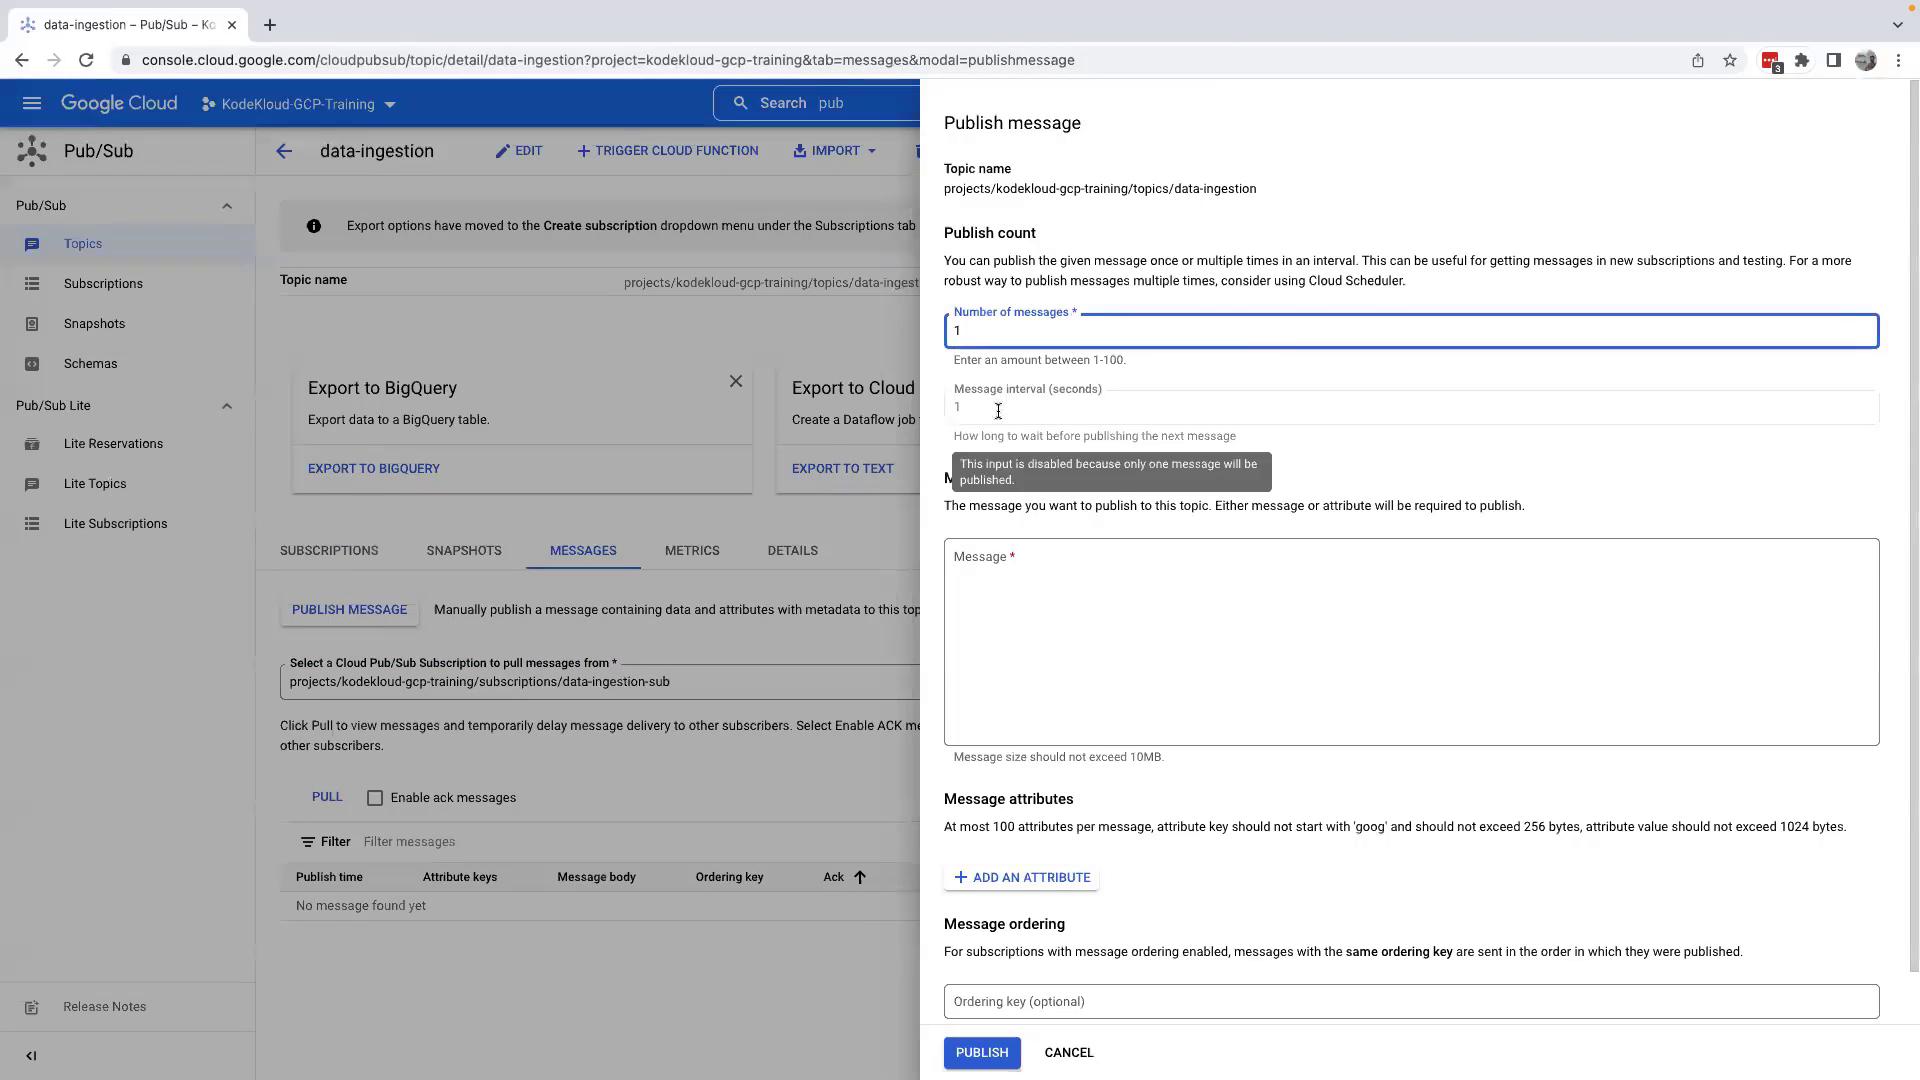The image size is (1920, 1080).
Task: Switch to the Metrics tab
Action: pos(692,551)
